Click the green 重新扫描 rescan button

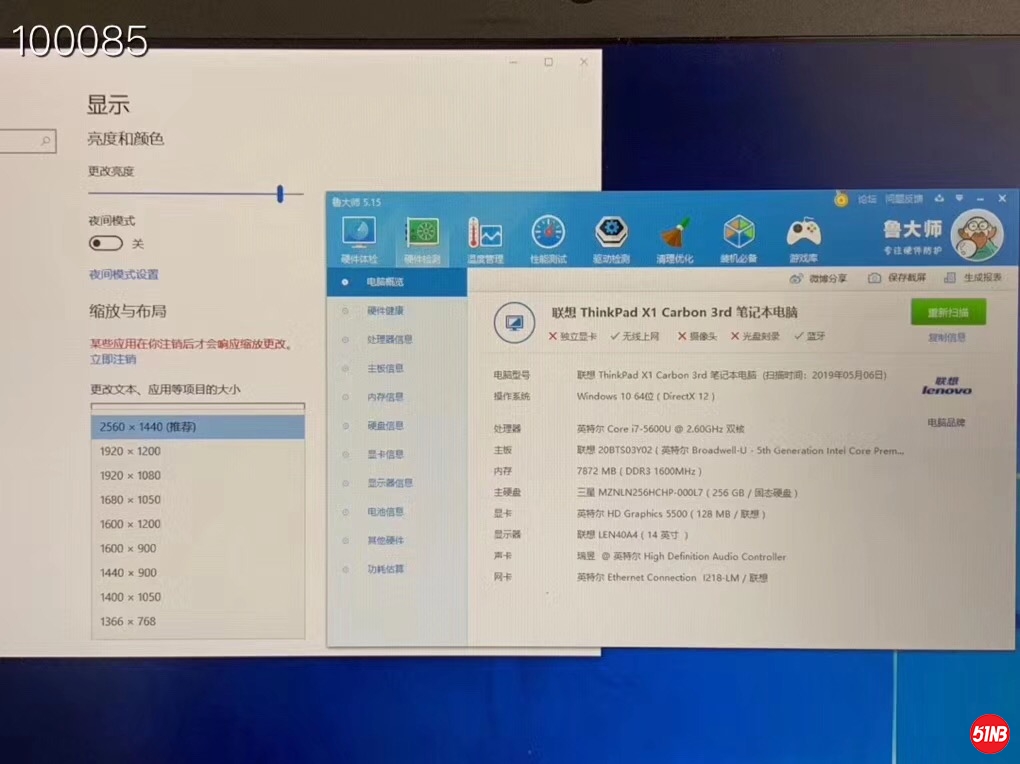948,312
